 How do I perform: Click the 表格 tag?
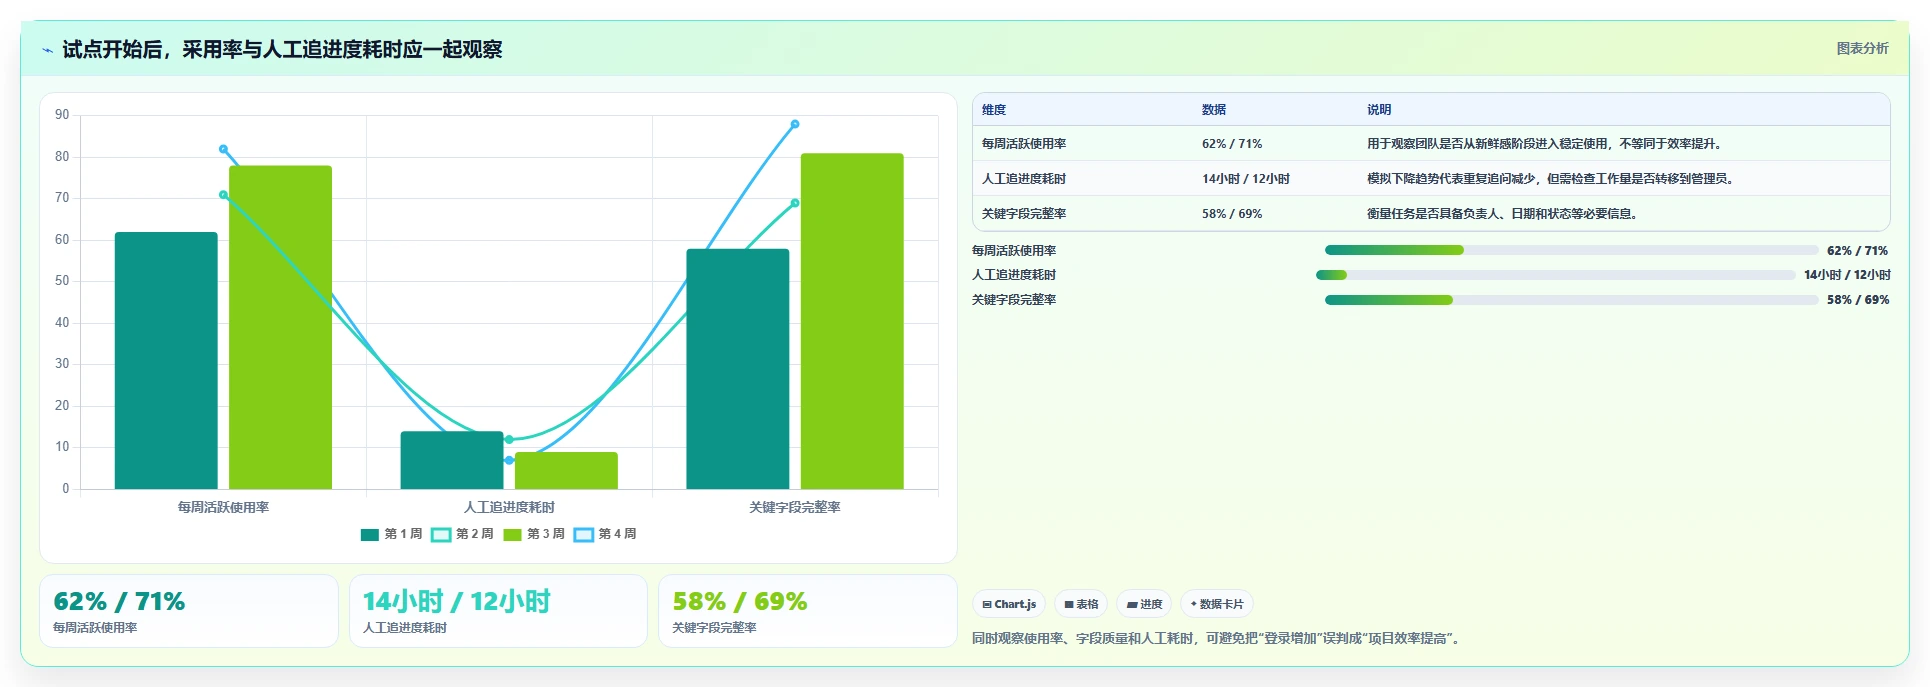point(1081,604)
